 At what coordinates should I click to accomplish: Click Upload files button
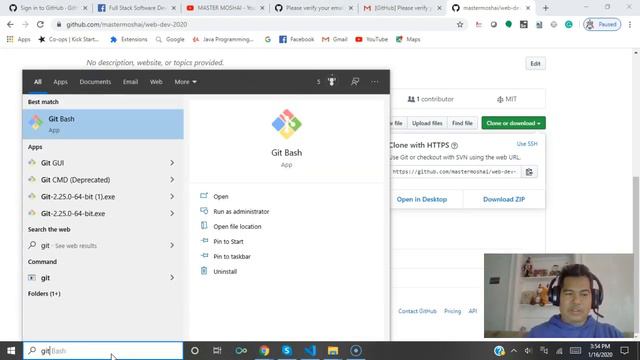click(427, 123)
